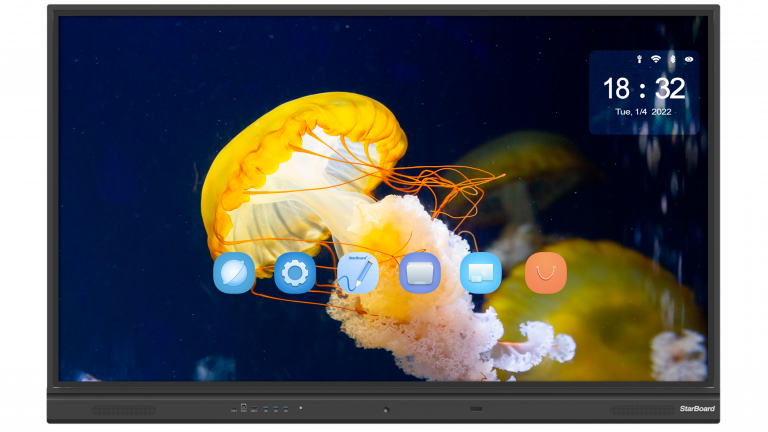
Task: Click the Wi-Fi status icon
Action: tap(655, 60)
